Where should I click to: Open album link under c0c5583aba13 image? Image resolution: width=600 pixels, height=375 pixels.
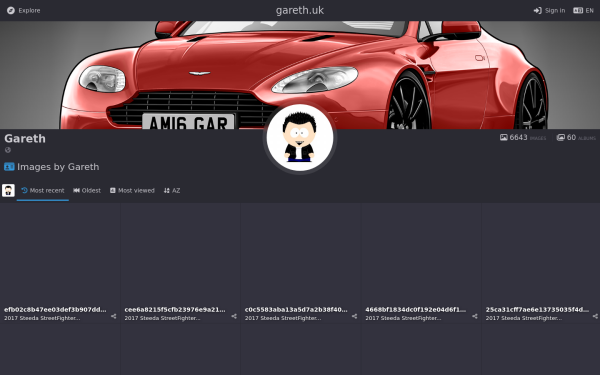tap(283, 318)
